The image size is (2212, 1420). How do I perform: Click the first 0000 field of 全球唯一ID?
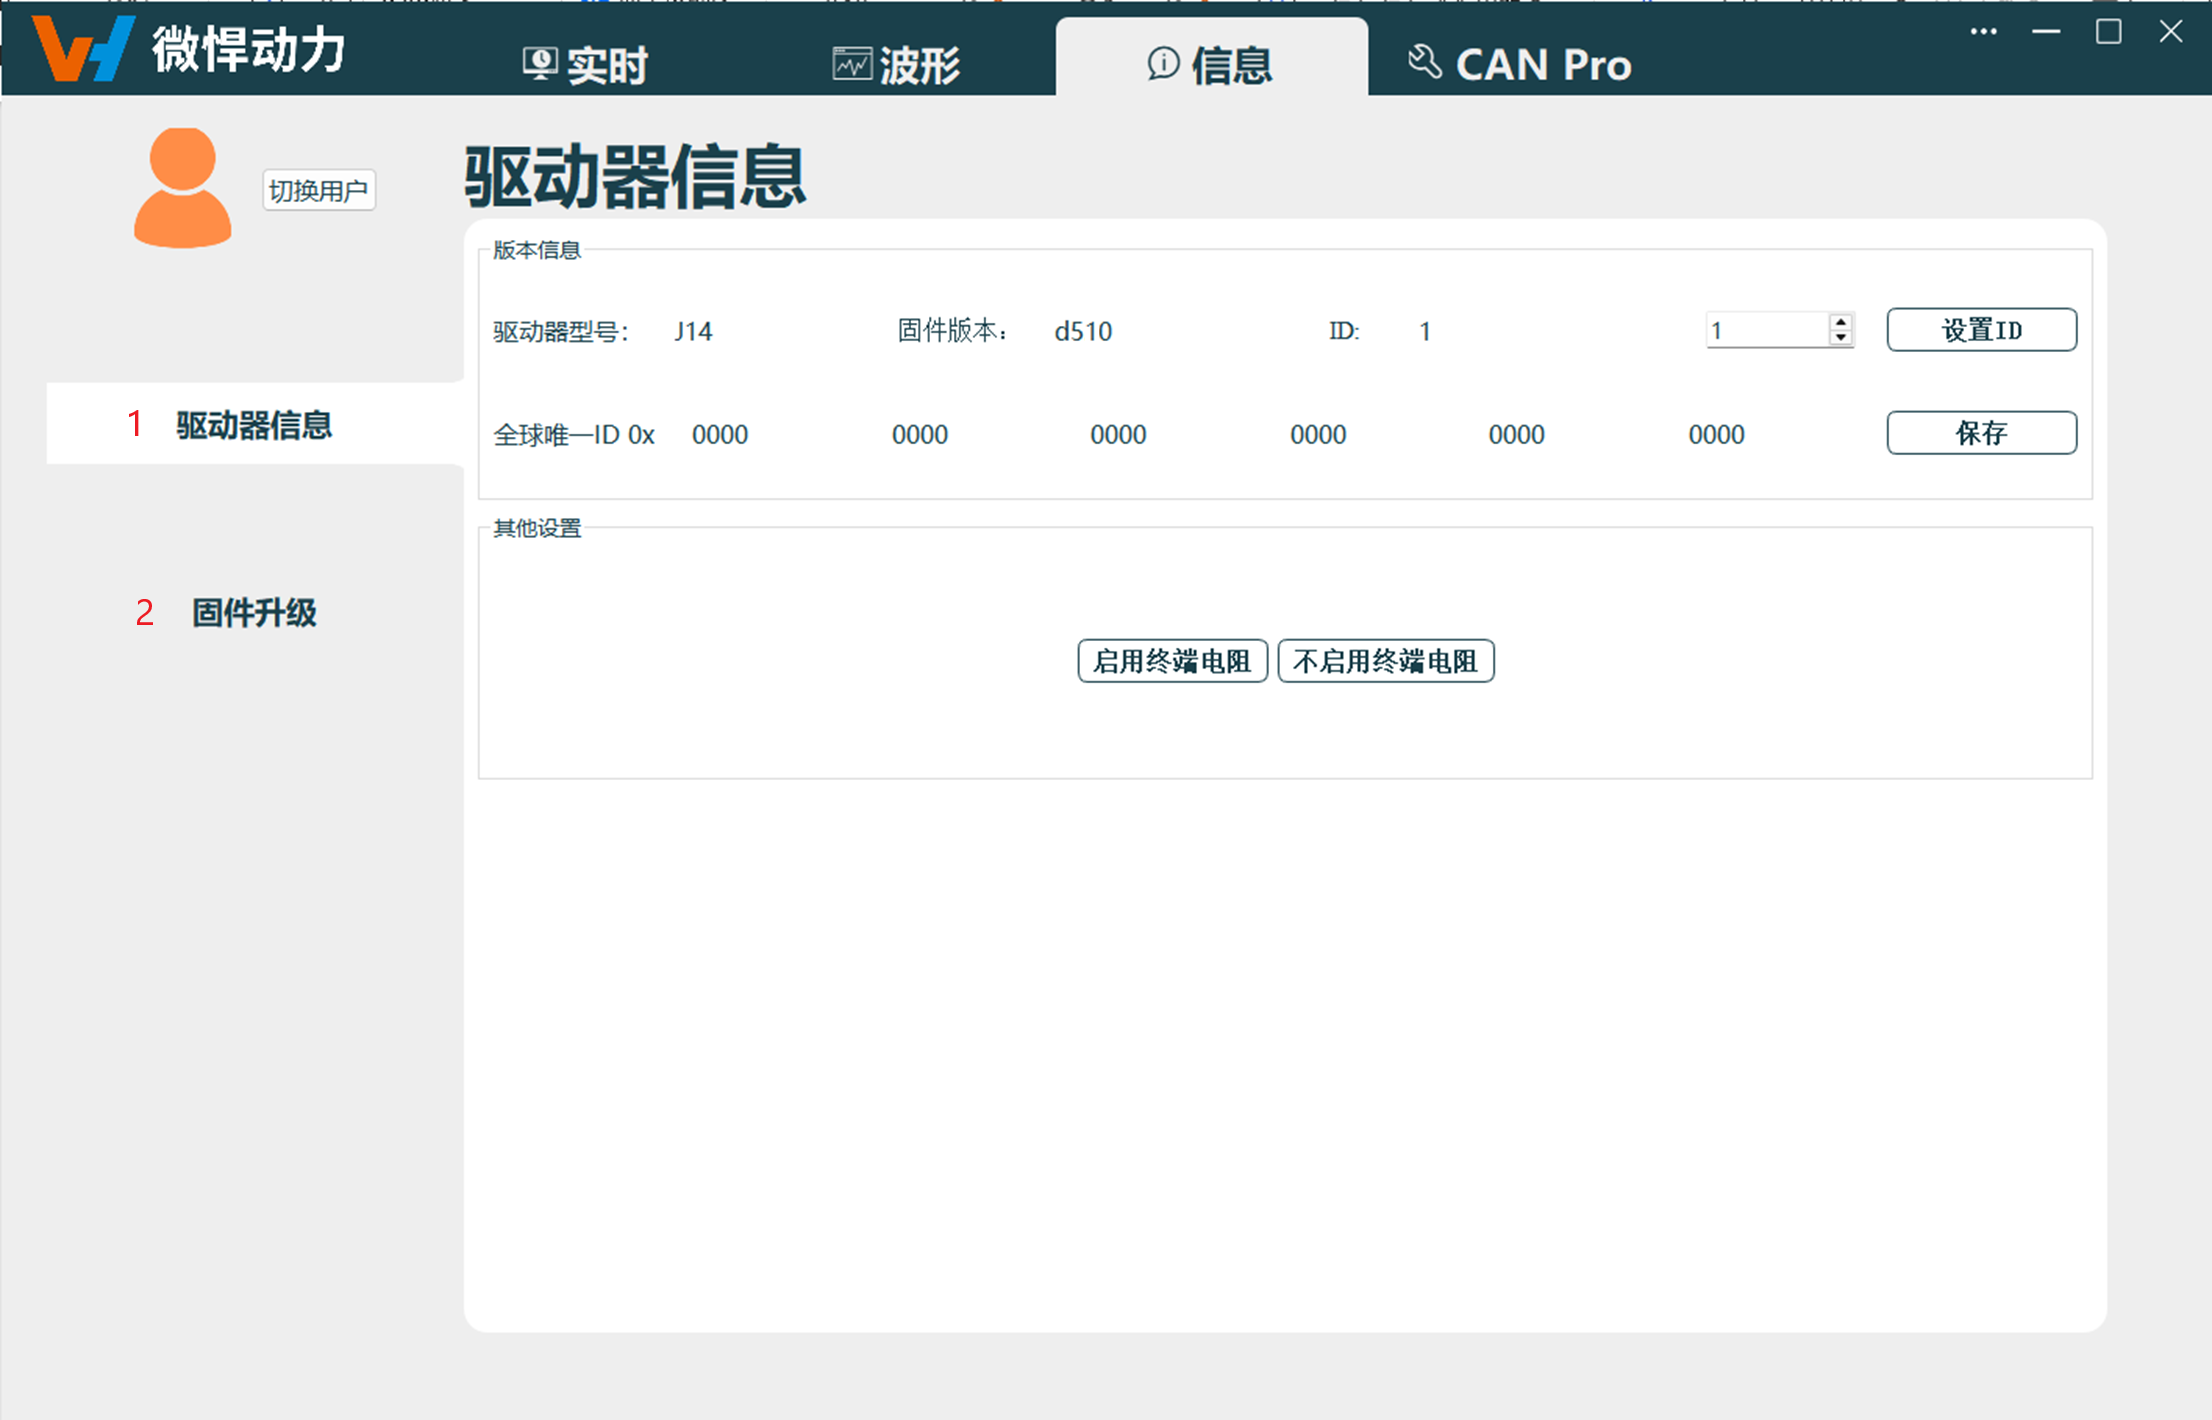[x=720, y=433]
